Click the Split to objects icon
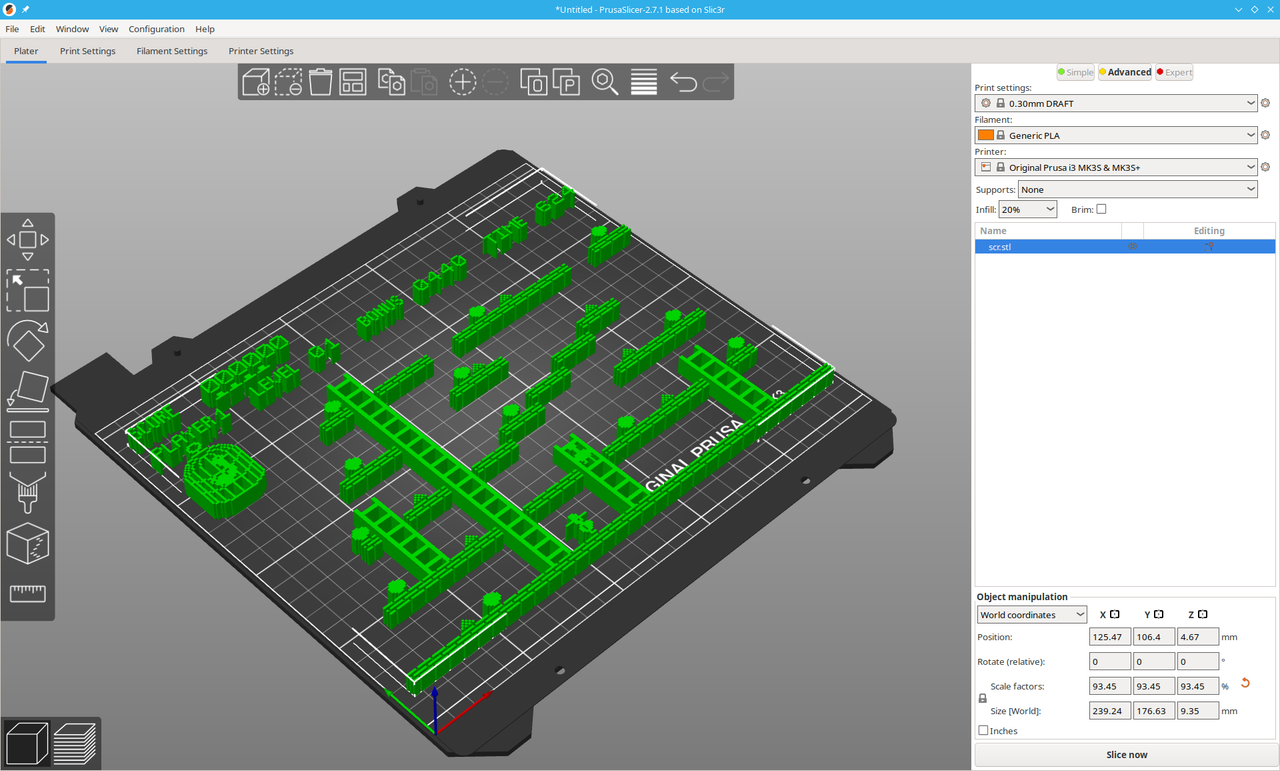 pos(534,82)
